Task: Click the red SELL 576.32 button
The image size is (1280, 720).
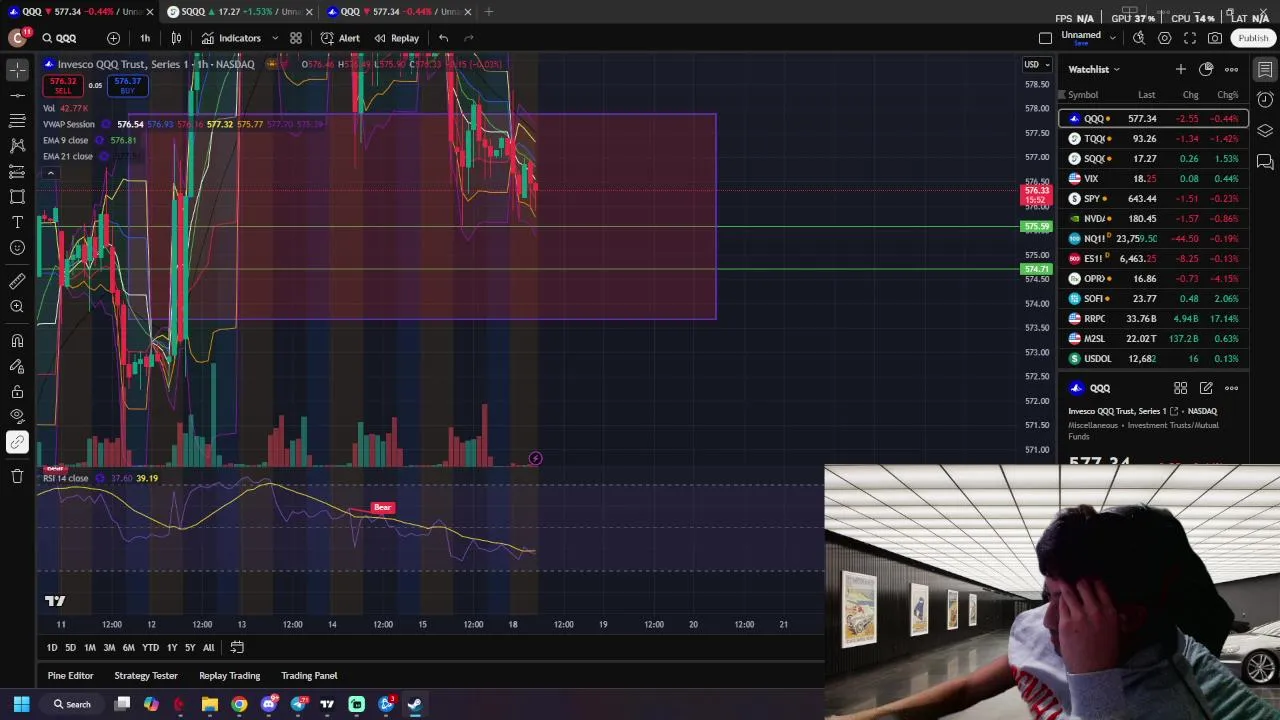Action: click(63, 85)
